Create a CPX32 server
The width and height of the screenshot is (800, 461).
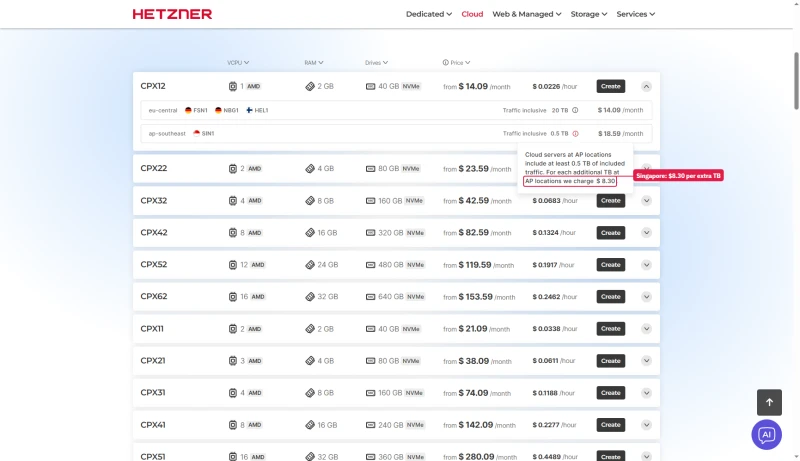[x=611, y=201]
